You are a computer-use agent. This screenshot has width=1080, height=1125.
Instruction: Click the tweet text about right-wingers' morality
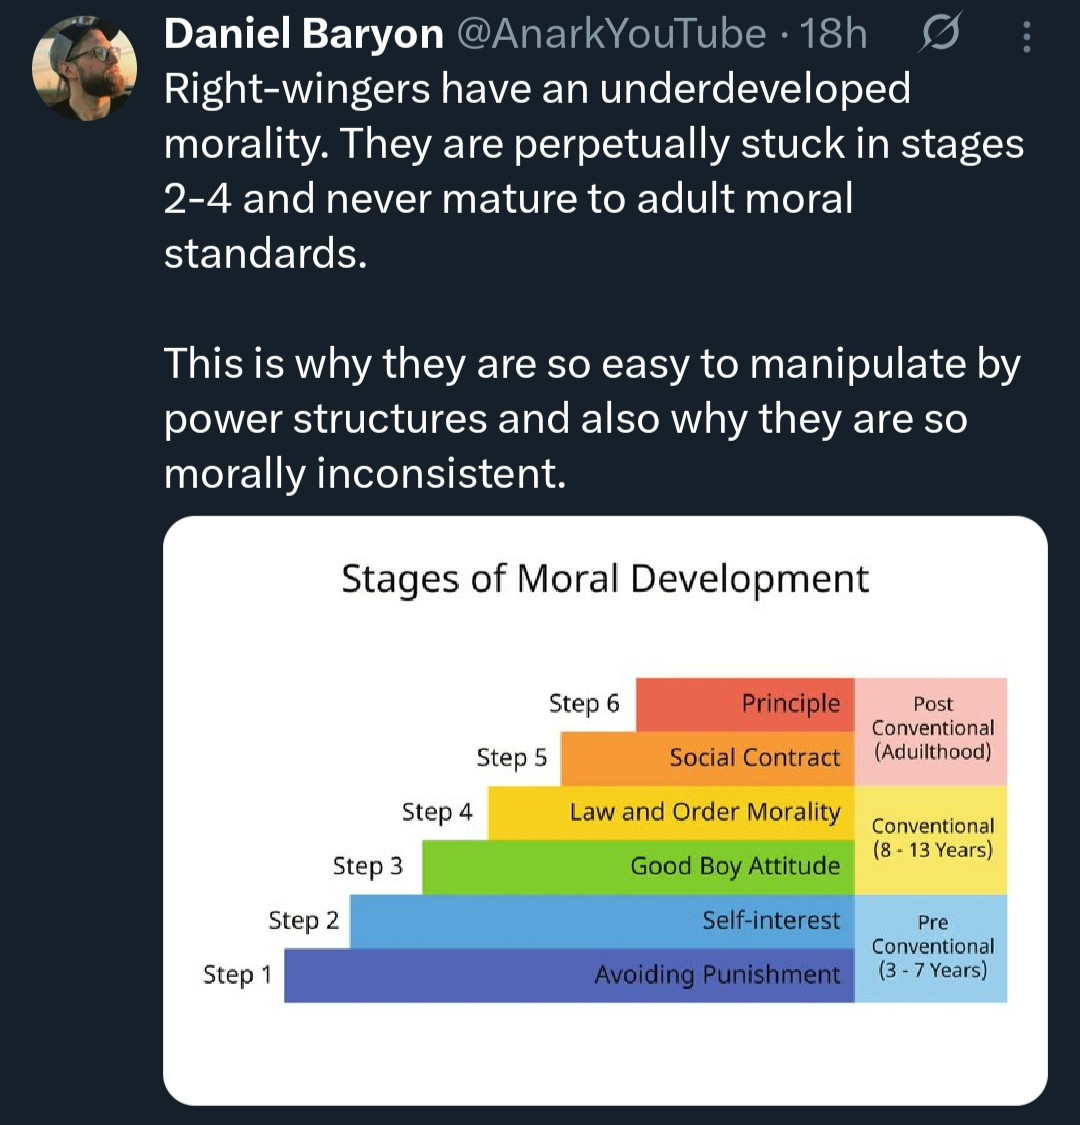(593, 171)
